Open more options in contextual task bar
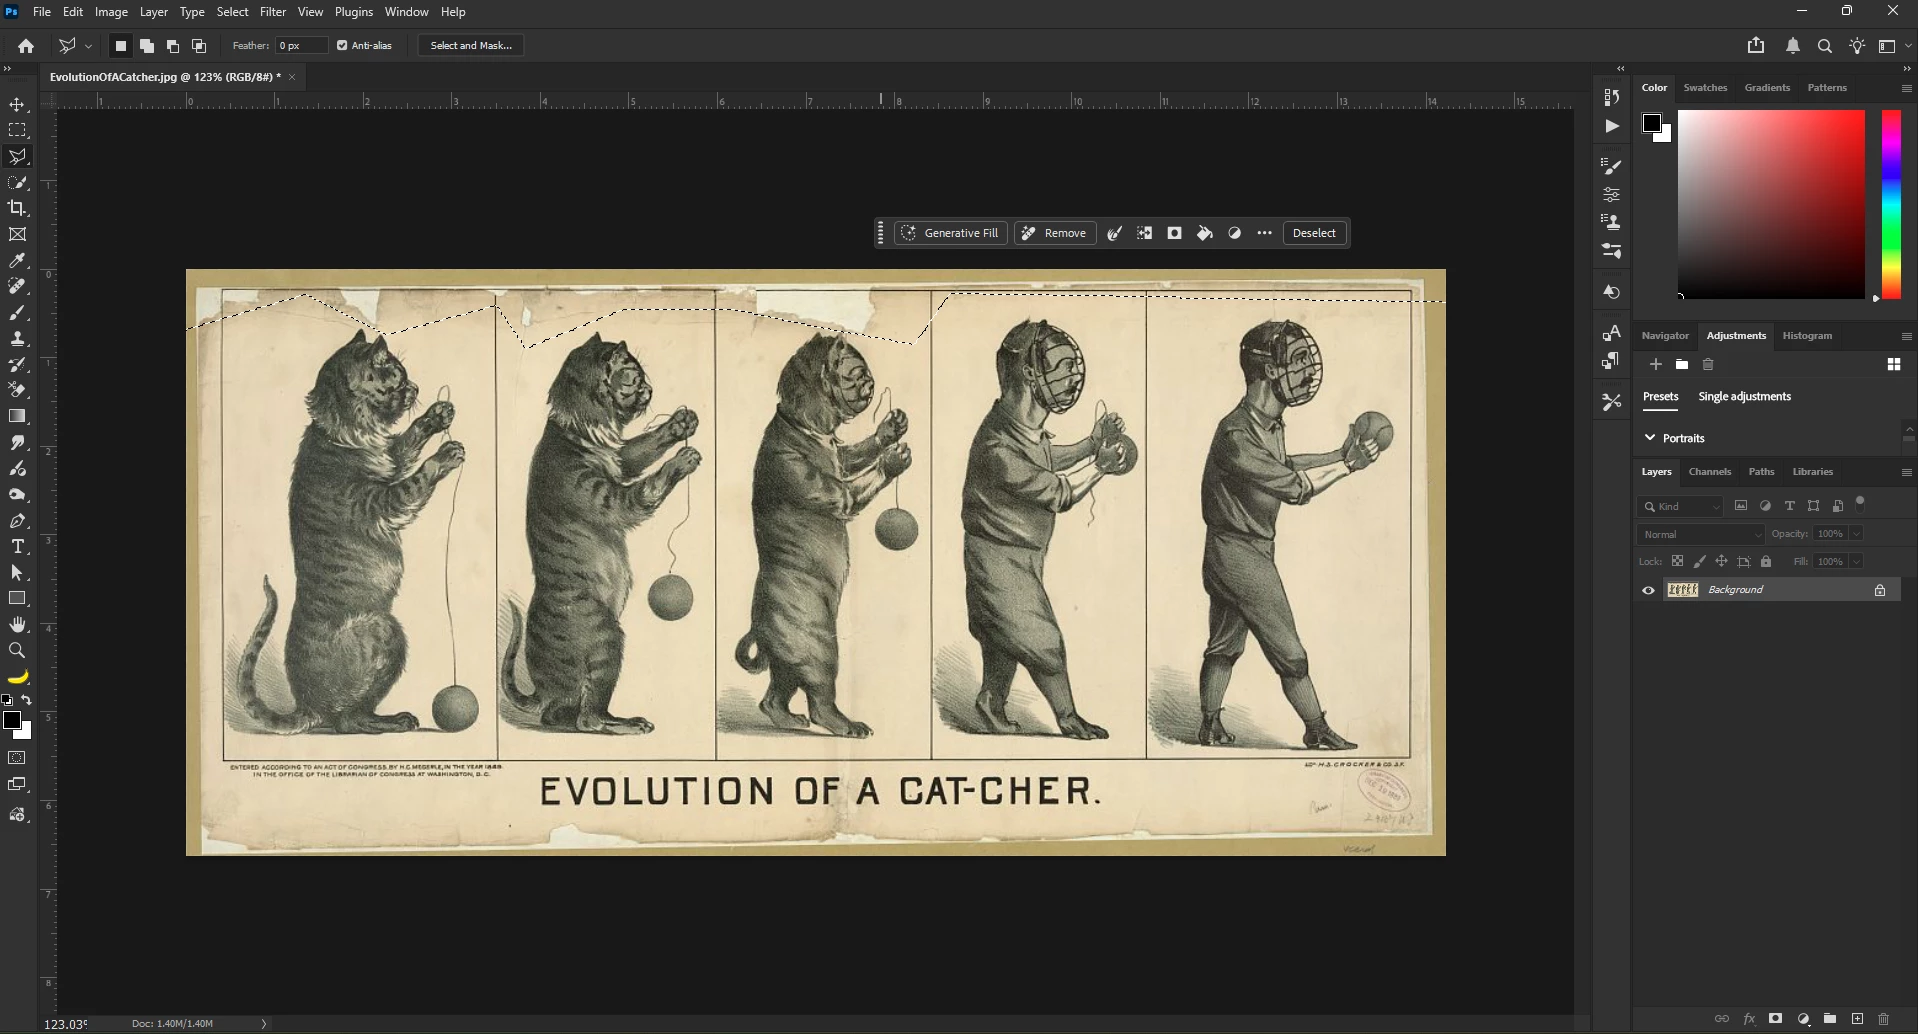Viewport: 1918px width, 1034px height. (x=1265, y=233)
